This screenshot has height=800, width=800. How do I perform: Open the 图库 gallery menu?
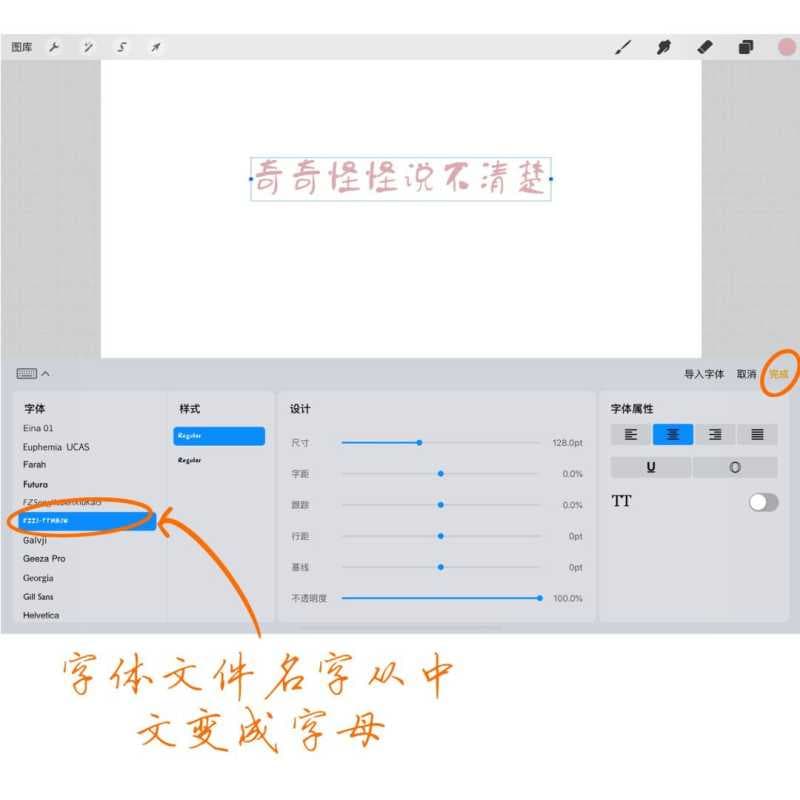point(21,46)
